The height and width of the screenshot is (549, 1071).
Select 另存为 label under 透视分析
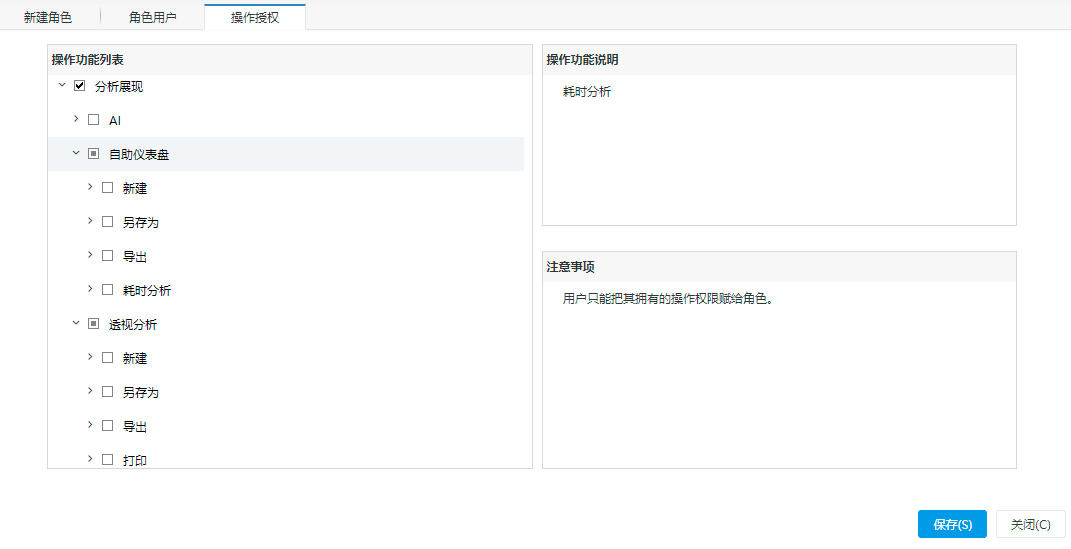pyautogui.click(x=141, y=393)
